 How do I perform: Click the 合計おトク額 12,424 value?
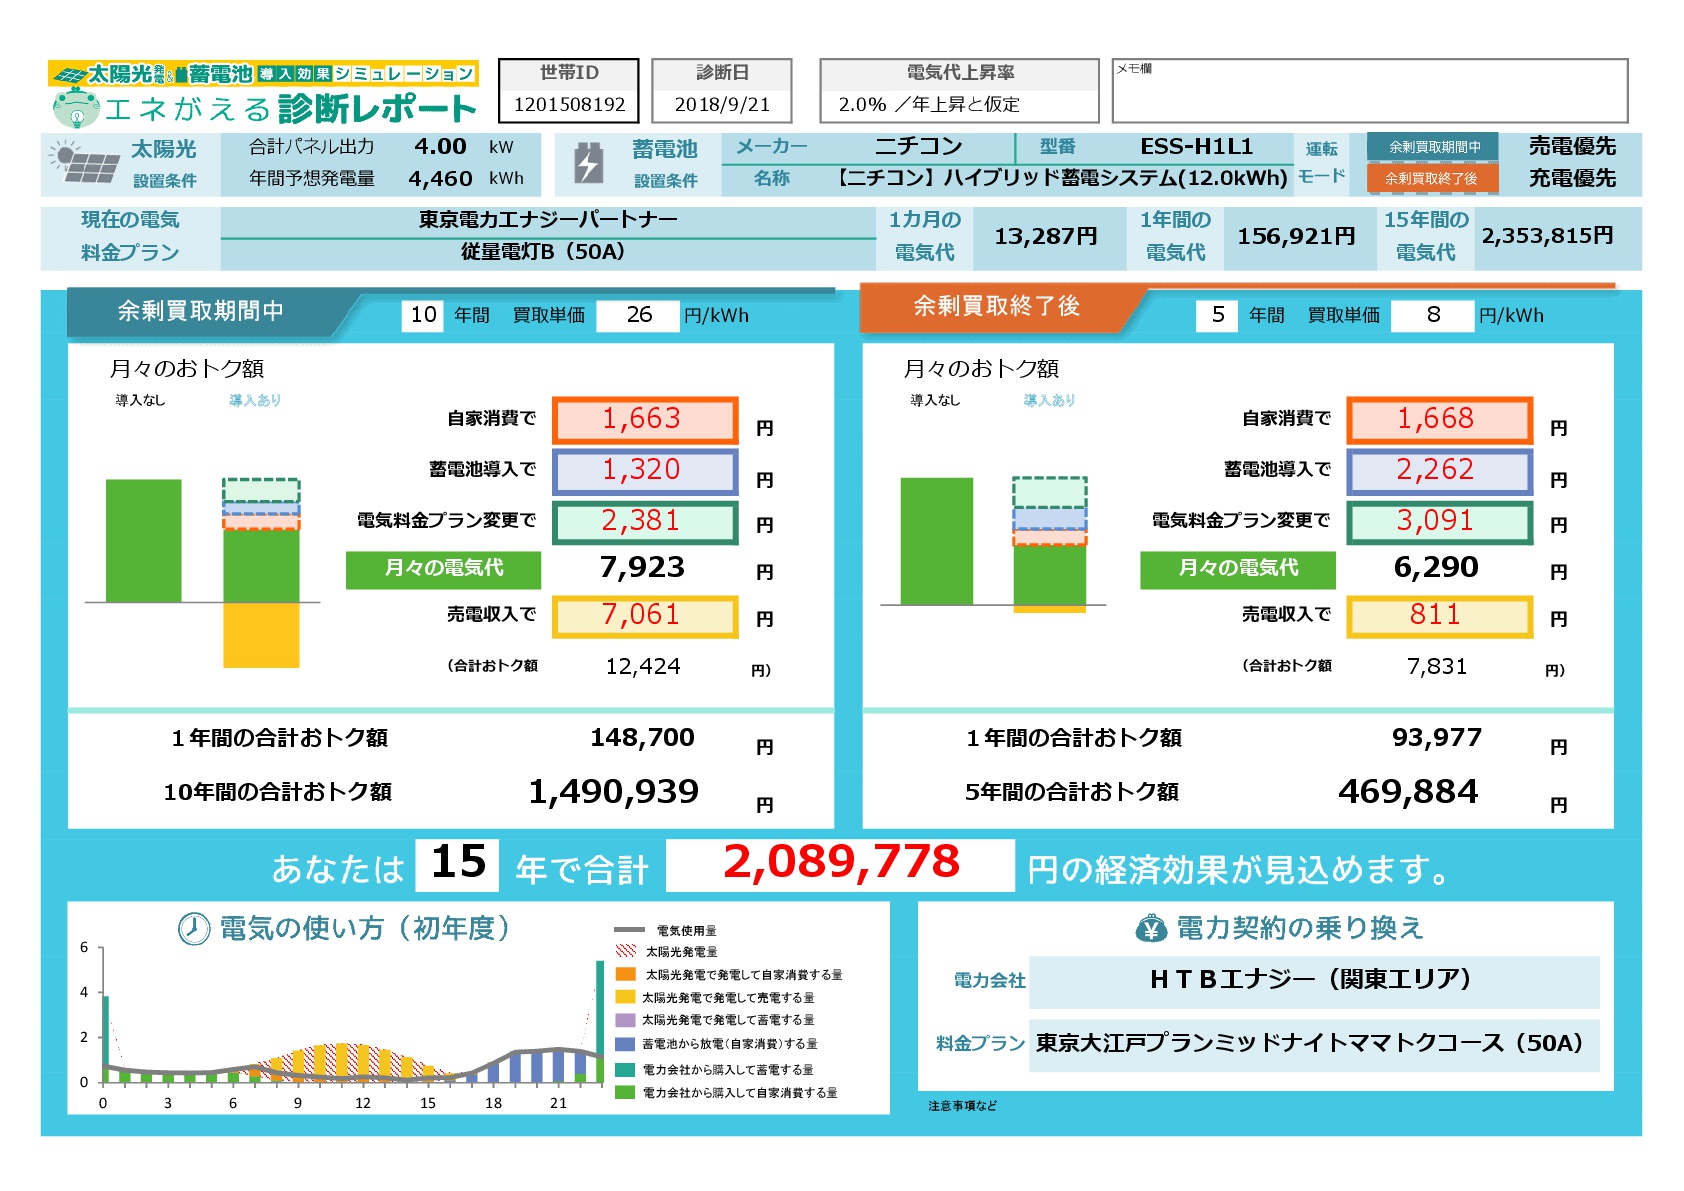(643, 667)
